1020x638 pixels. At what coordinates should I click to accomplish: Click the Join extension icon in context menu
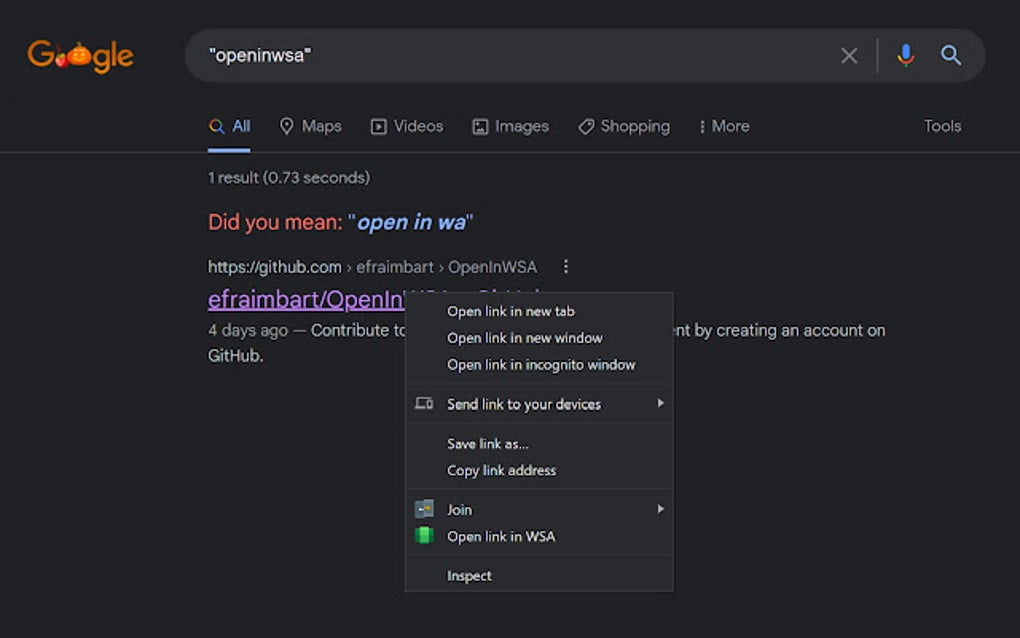425,509
